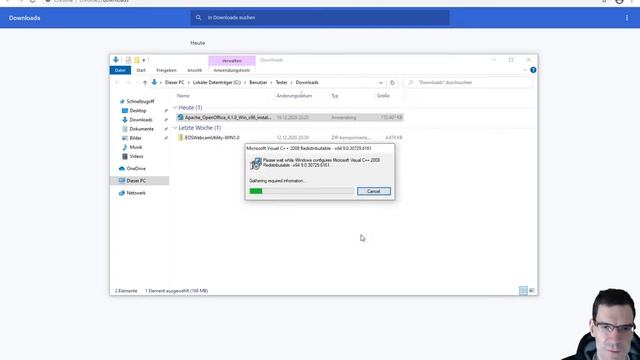Click the pin icon beside Bilder
The image size is (640, 360).
point(166,138)
